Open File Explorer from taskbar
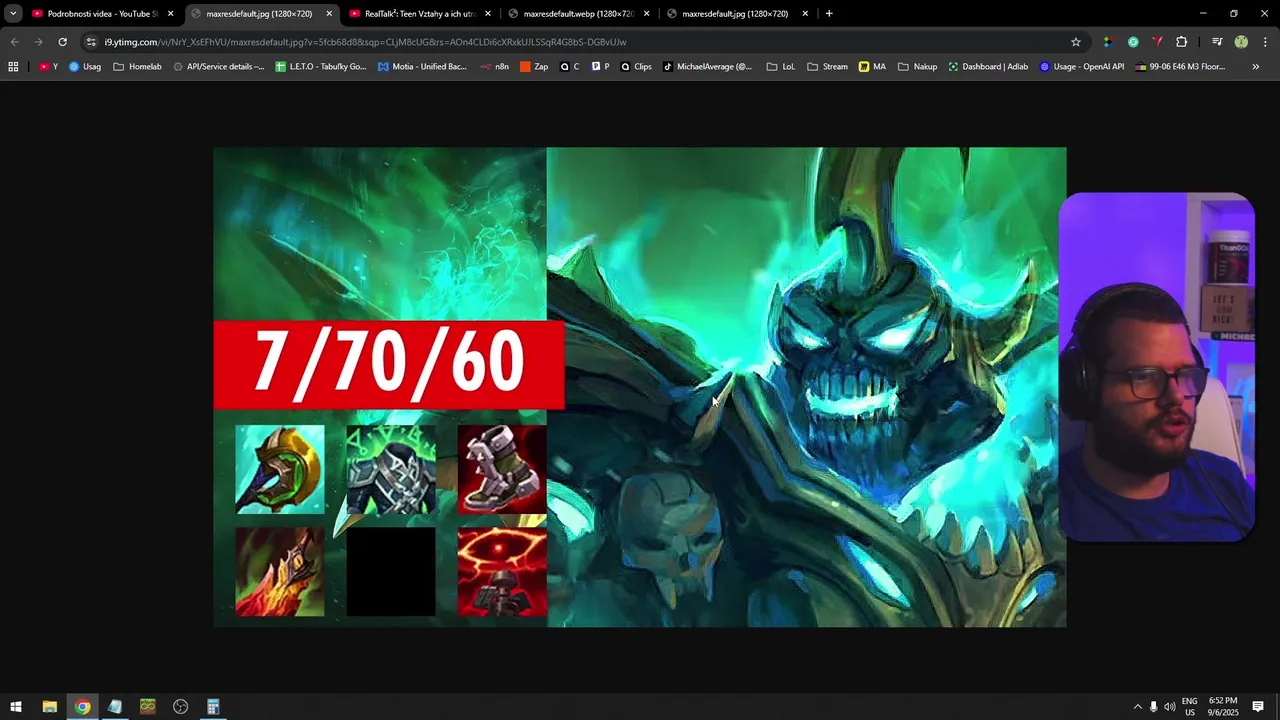Image resolution: width=1280 pixels, height=720 pixels. click(x=49, y=707)
